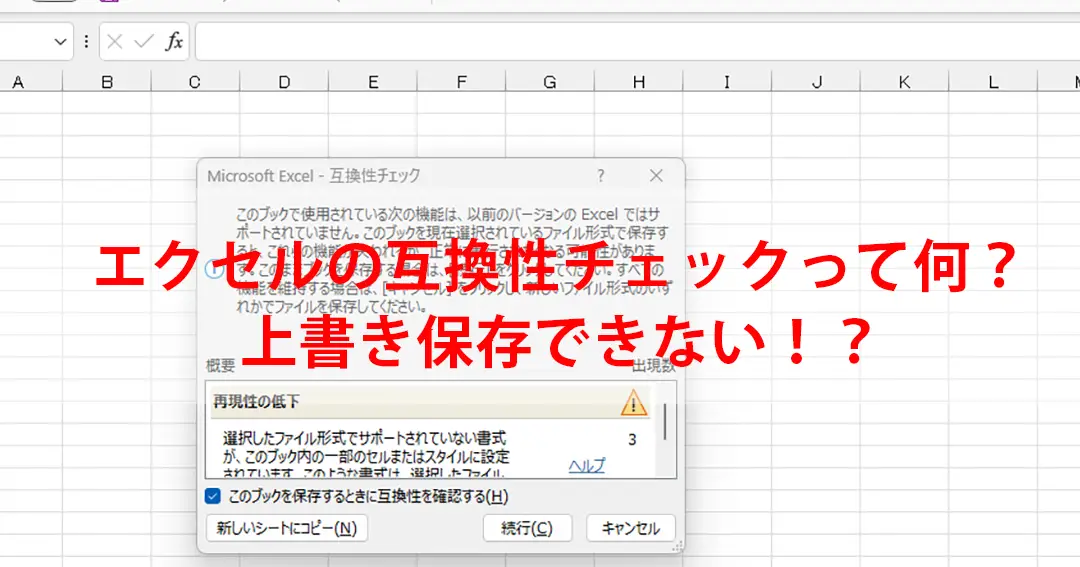Screen dimensions: 1080x567
Task: Select the column H header
Action: [x=638, y=83]
